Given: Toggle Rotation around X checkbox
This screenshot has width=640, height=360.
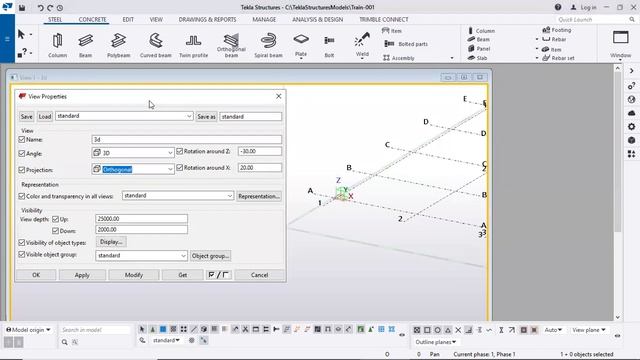Looking at the screenshot, I should point(180,167).
